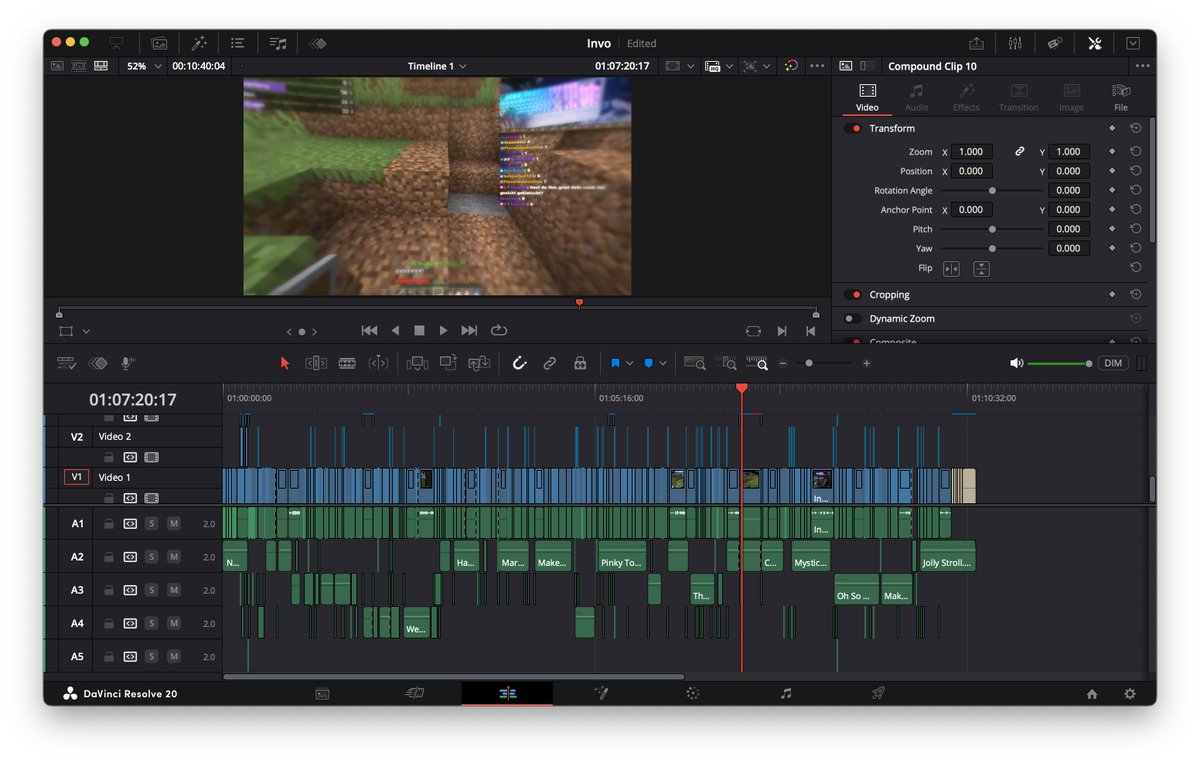
Task: Open the Deliver page
Action: (876, 692)
